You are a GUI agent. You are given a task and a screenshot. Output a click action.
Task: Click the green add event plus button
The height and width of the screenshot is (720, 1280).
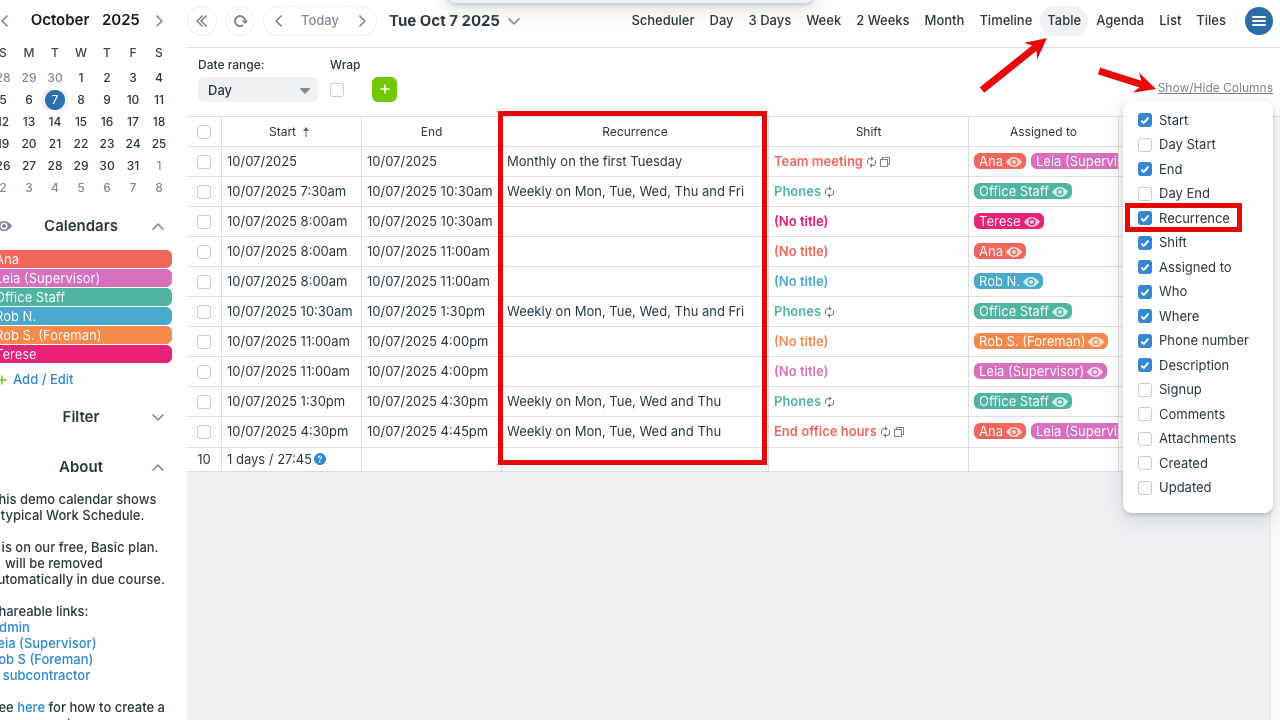pos(384,90)
